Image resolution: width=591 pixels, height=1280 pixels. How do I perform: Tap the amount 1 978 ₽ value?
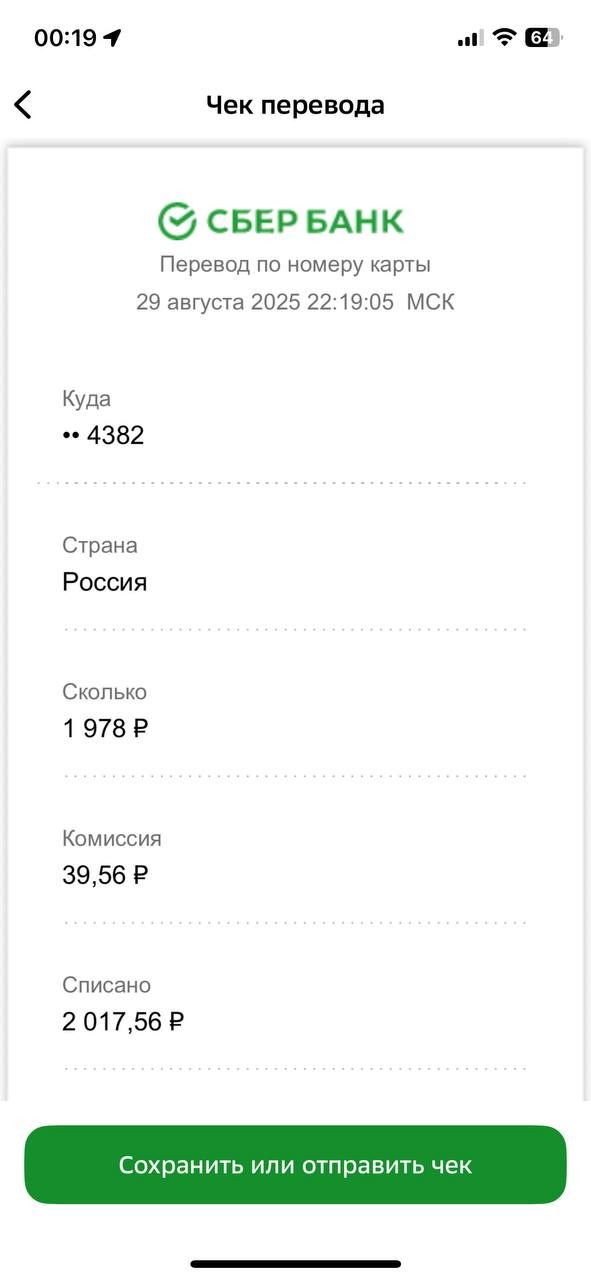(x=105, y=728)
